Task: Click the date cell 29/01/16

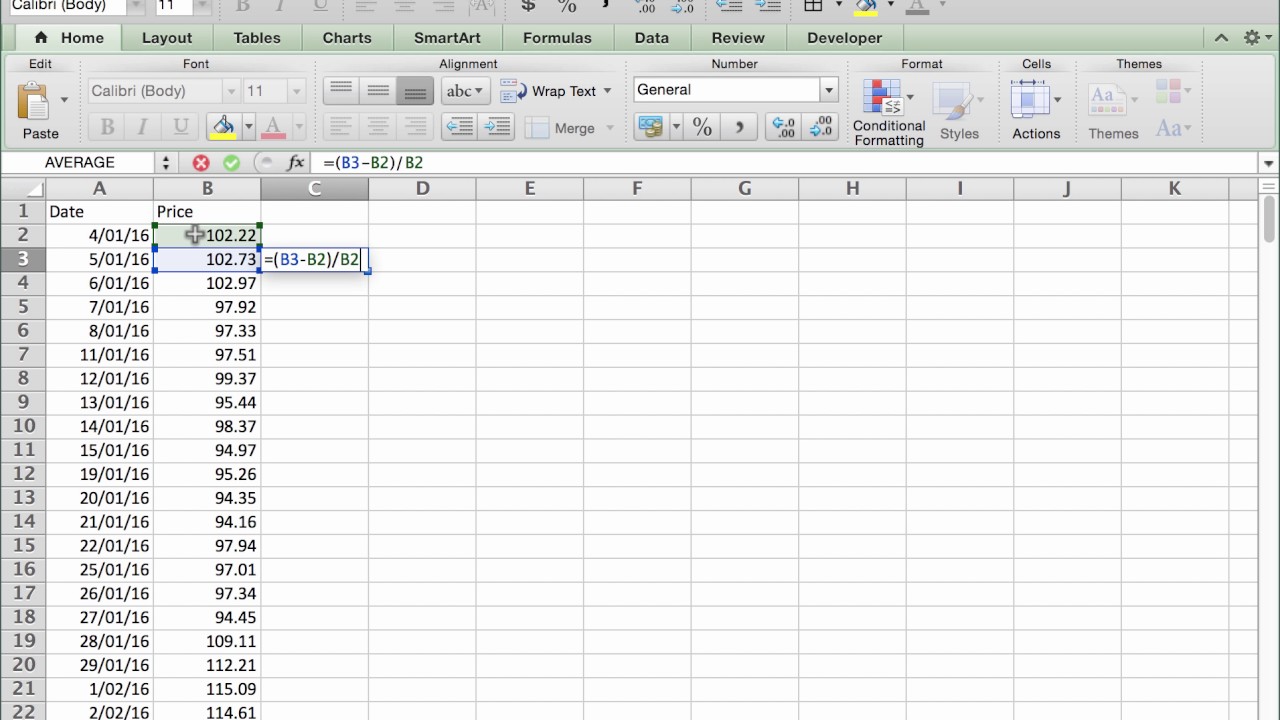Action: 99,665
